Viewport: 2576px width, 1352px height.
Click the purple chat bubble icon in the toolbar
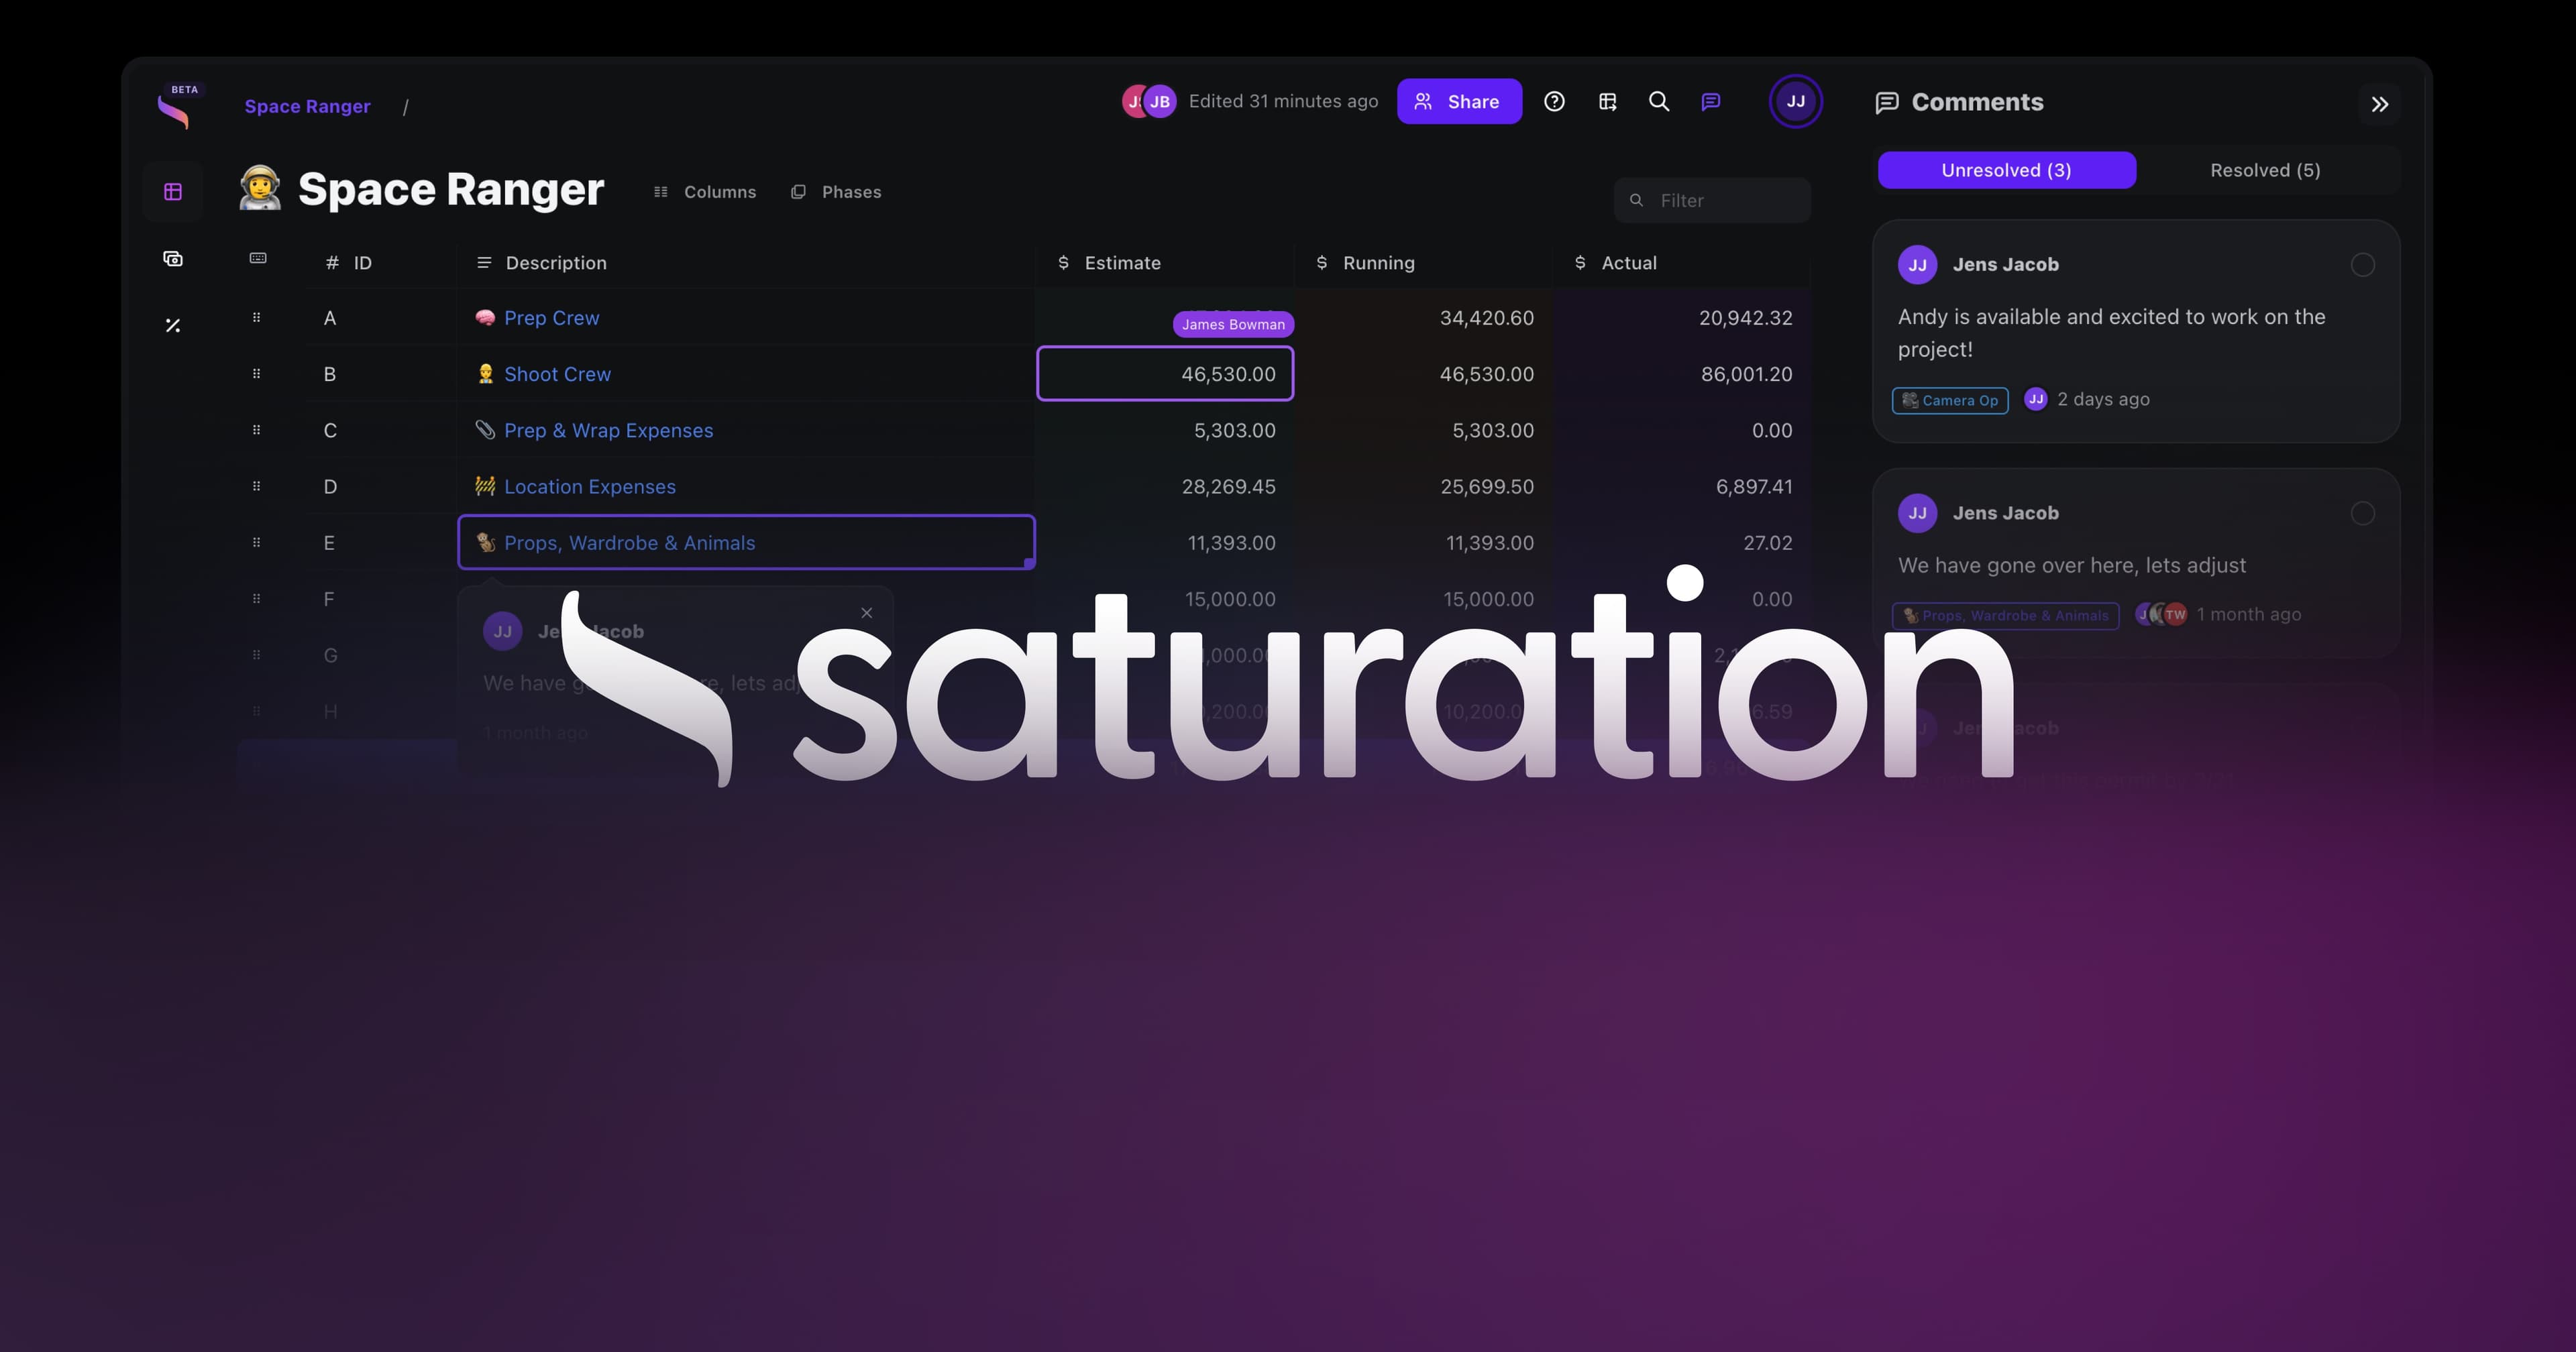1711,101
